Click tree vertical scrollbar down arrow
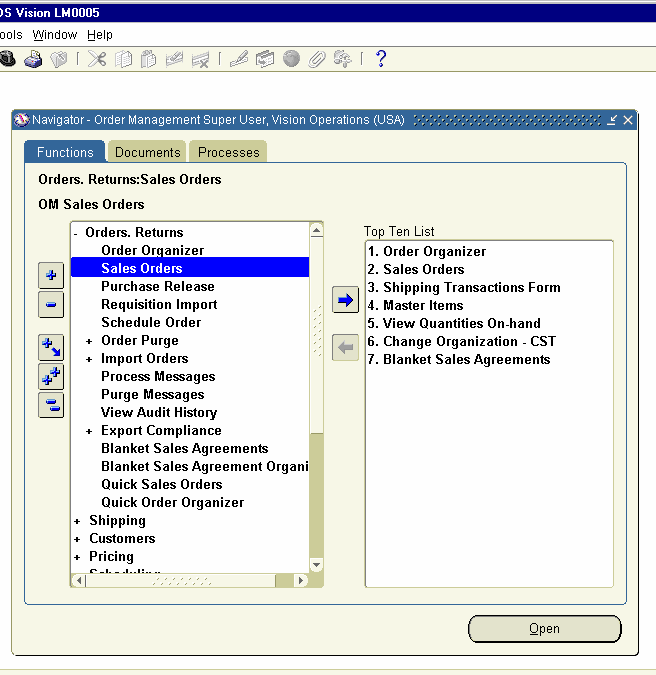 click(x=316, y=565)
